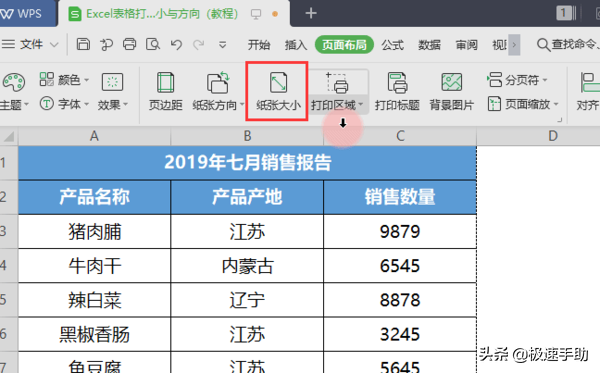Select the cell 牛肉干
This screenshot has height=373, width=600.
[x=94, y=265]
